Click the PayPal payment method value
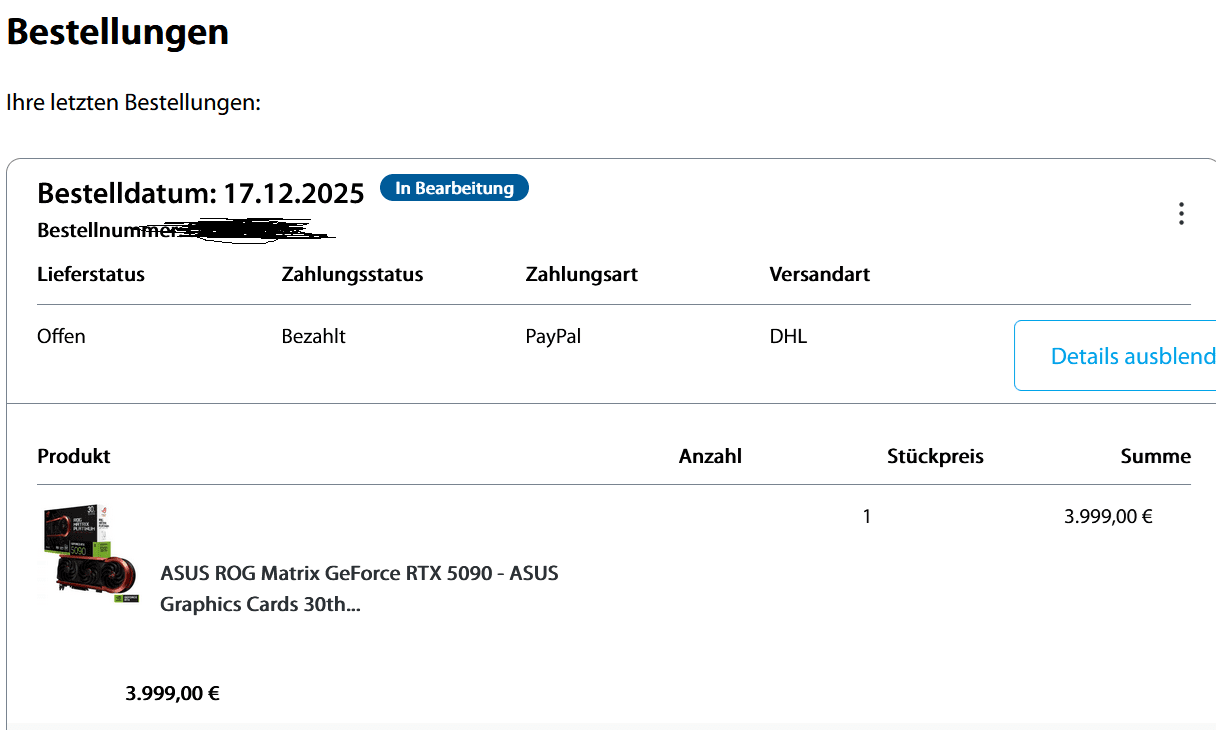Screen dimensions: 1216x730 [x=553, y=336]
